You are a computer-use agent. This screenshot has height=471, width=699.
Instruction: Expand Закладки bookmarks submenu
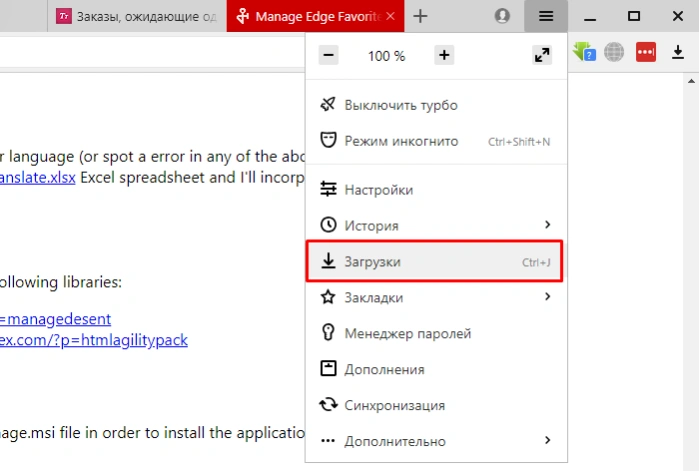(x=436, y=297)
